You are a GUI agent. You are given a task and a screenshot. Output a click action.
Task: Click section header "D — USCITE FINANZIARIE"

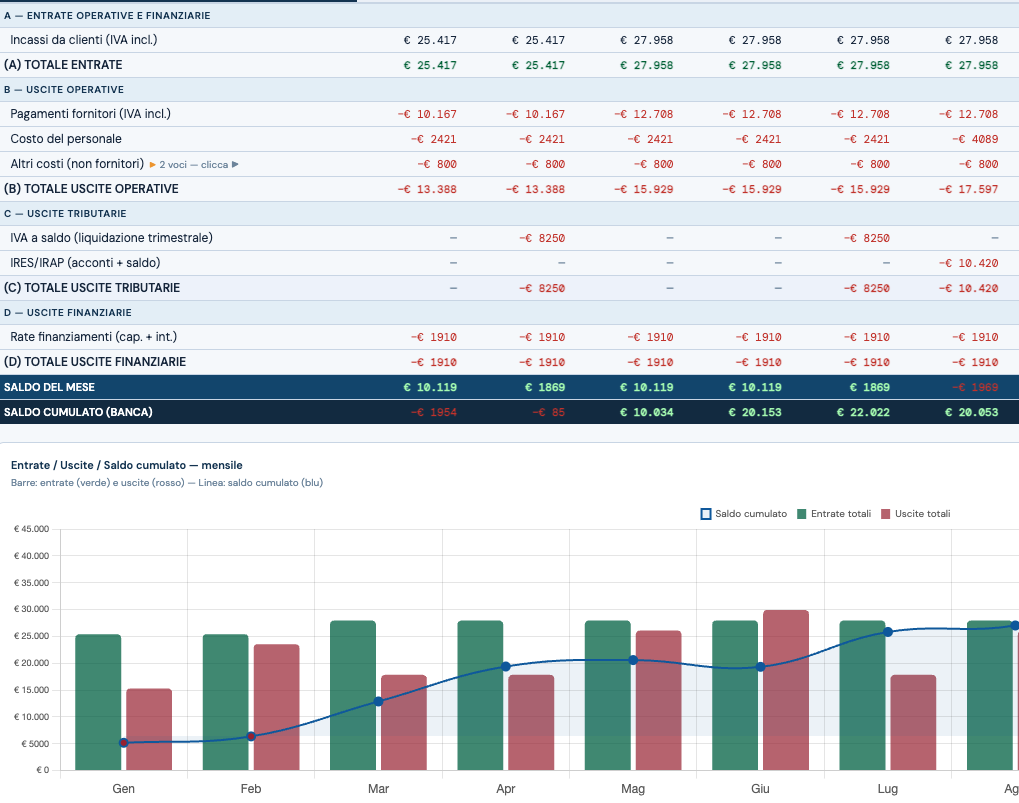pyautogui.click(x=68, y=312)
